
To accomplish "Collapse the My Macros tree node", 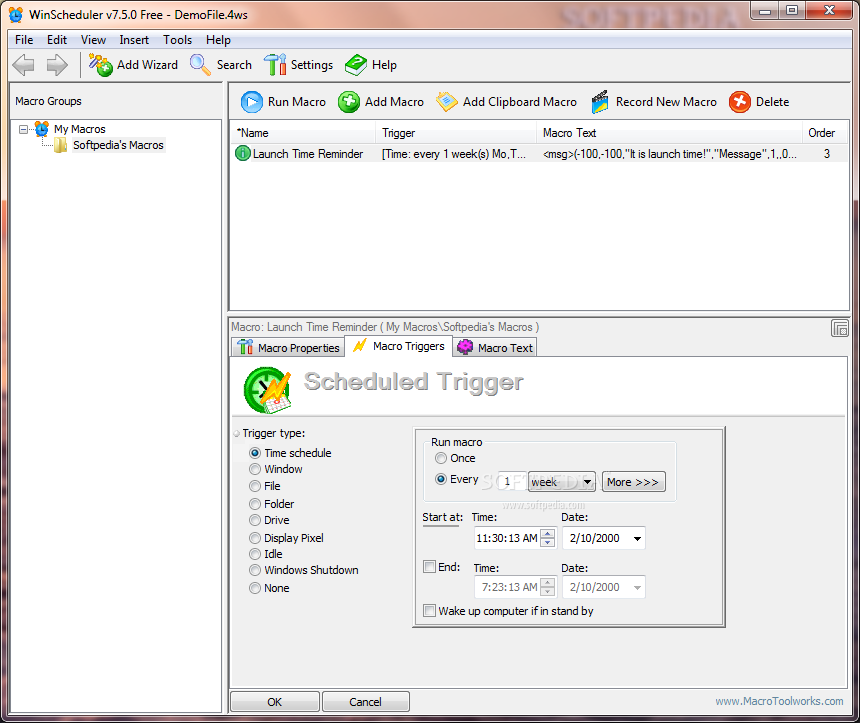I will pos(23,129).
